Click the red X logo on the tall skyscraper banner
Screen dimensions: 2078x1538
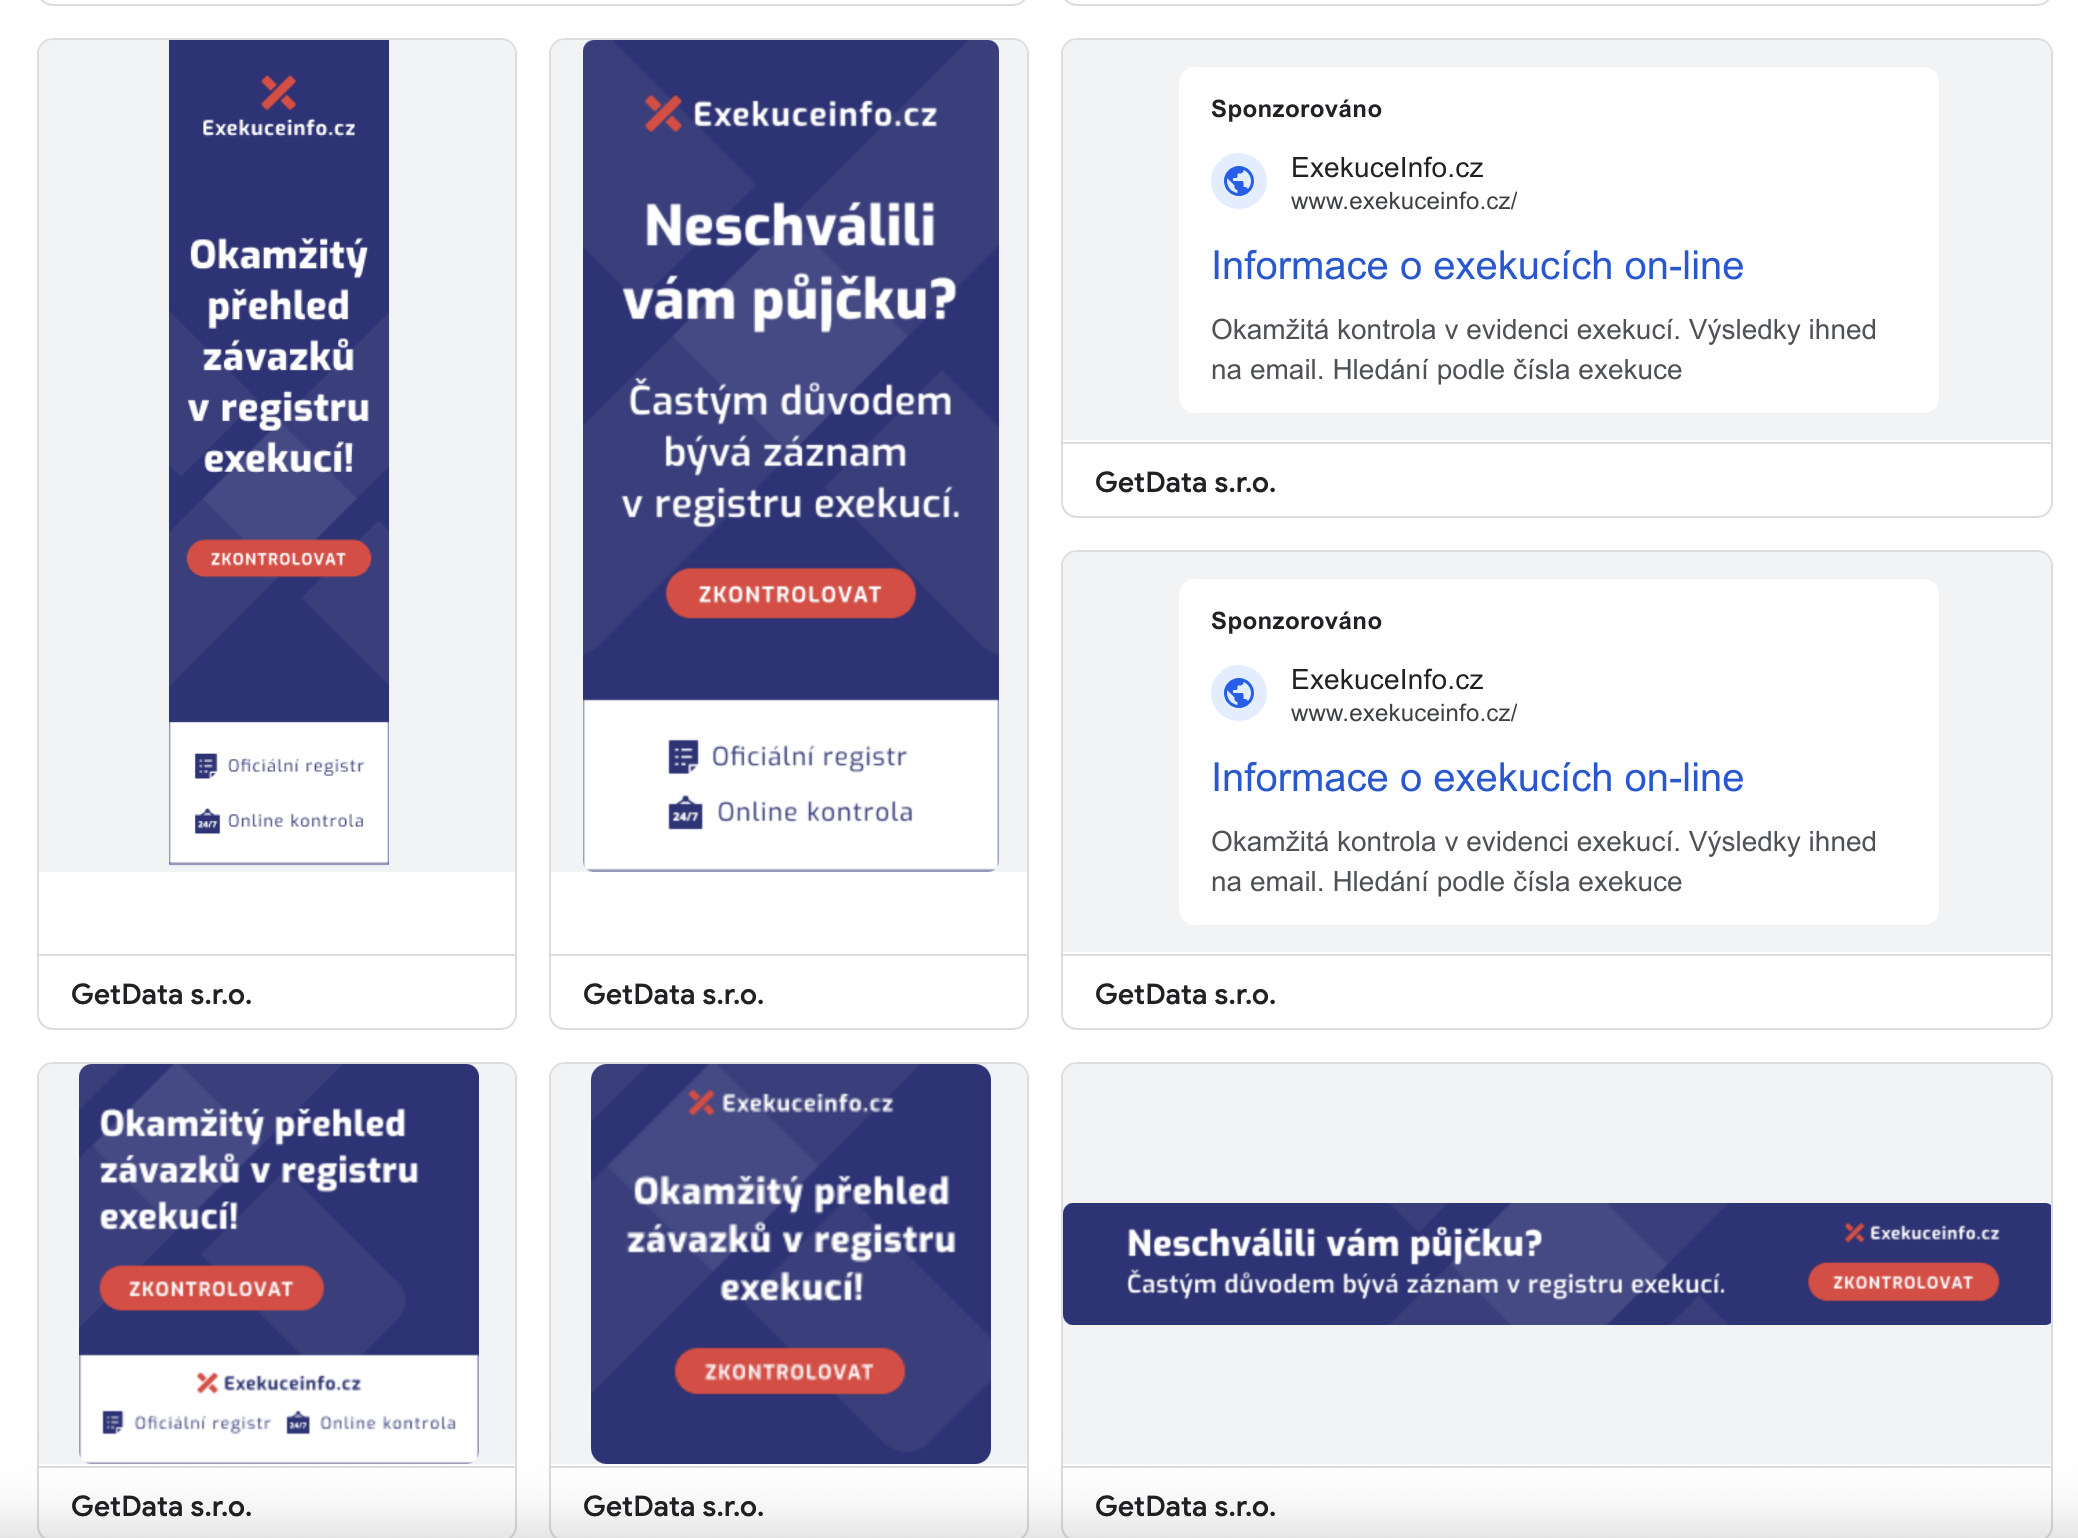279,92
